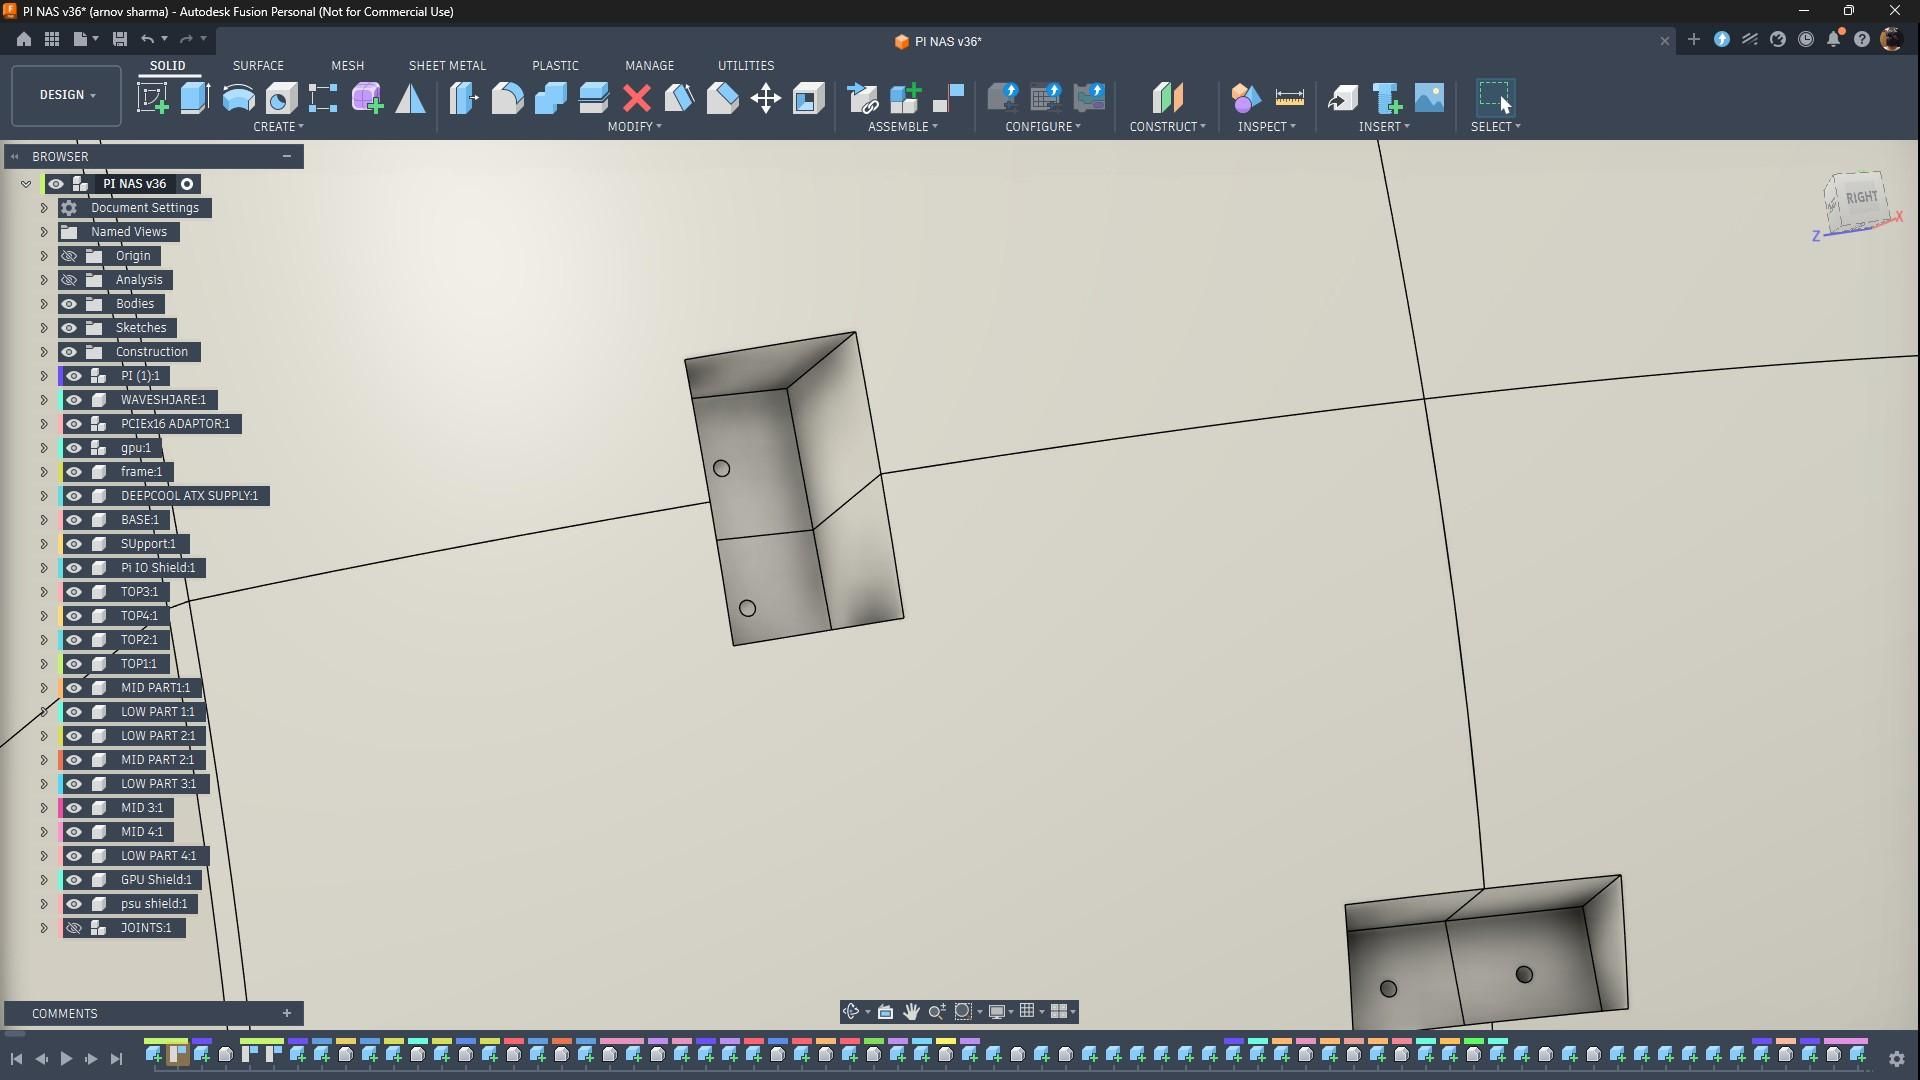Click the Save button
Viewport: 1920px width, 1080px height.
click(119, 39)
